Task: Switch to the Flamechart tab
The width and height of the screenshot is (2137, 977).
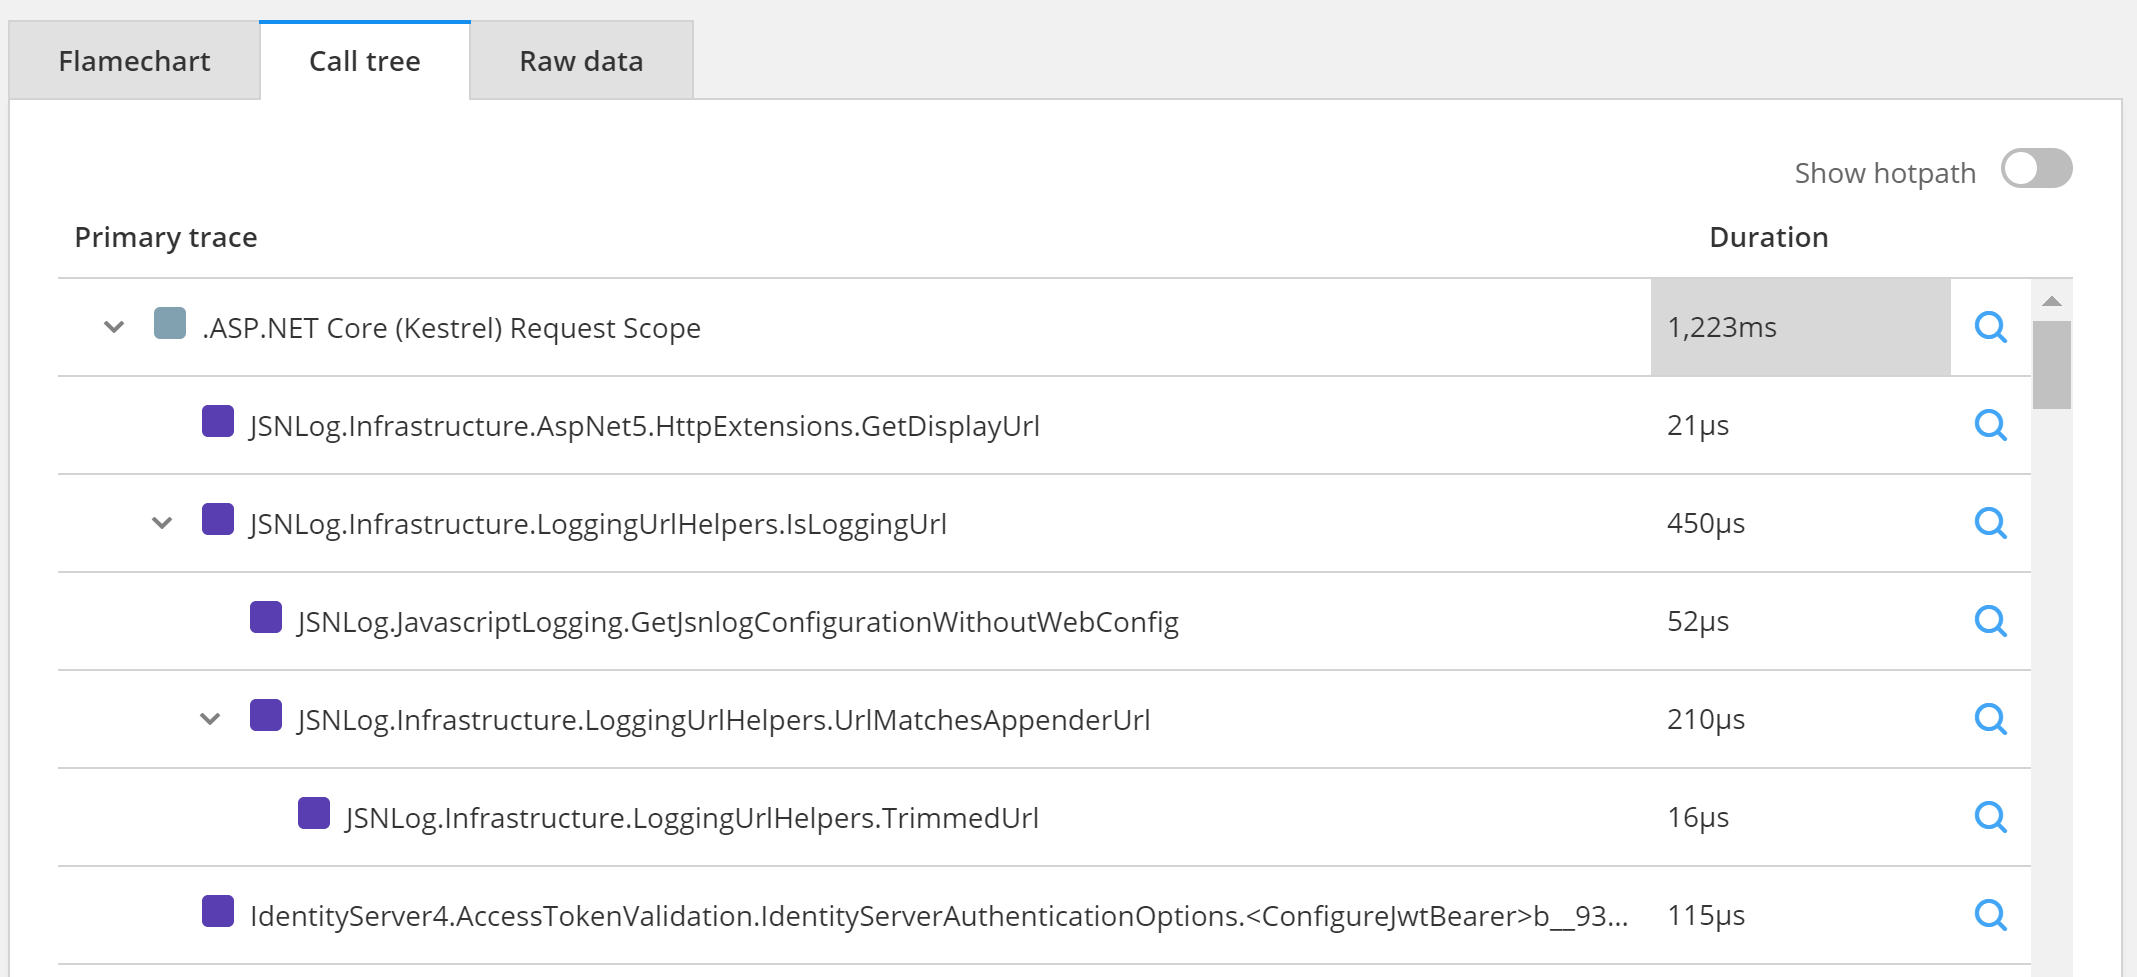Action: tap(134, 61)
